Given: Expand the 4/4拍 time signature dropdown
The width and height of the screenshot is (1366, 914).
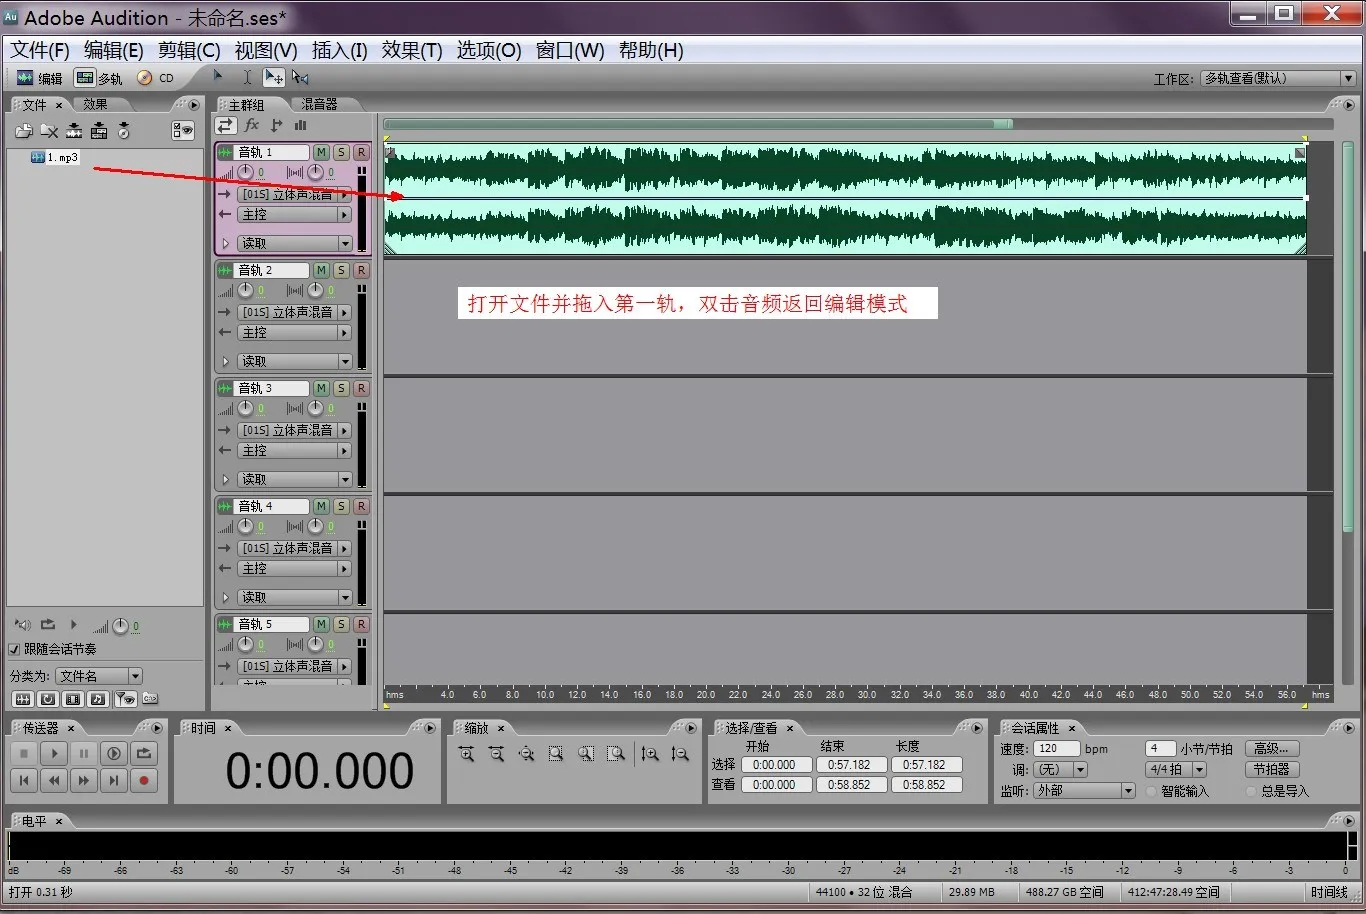Looking at the screenshot, I should tap(1199, 770).
